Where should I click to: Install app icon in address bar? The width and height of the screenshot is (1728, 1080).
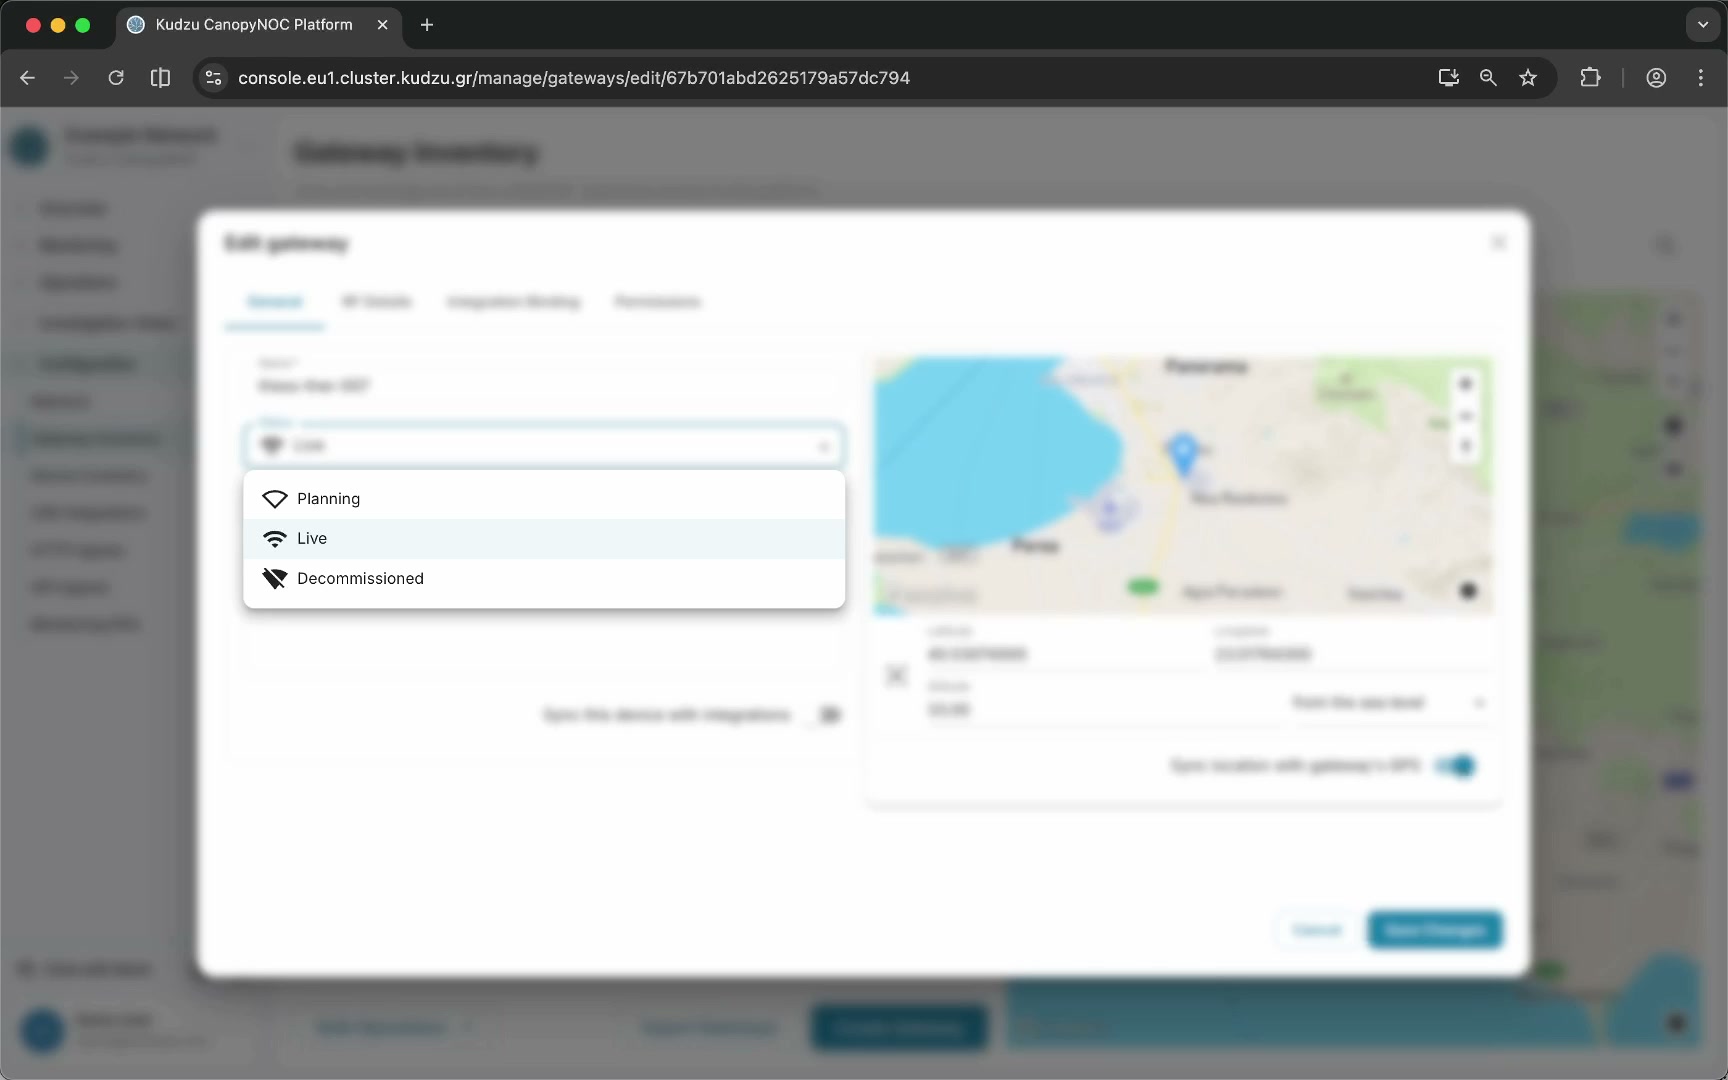click(1448, 78)
